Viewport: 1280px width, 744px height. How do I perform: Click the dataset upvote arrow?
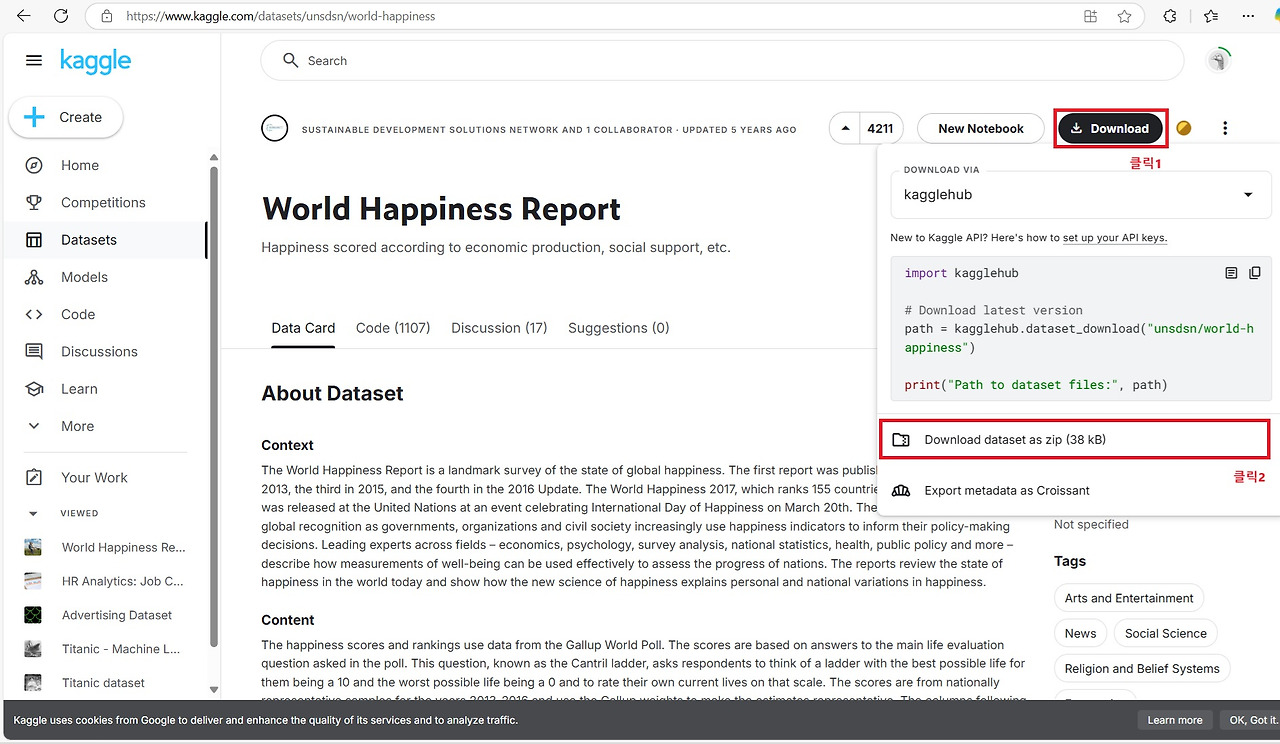coord(846,128)
